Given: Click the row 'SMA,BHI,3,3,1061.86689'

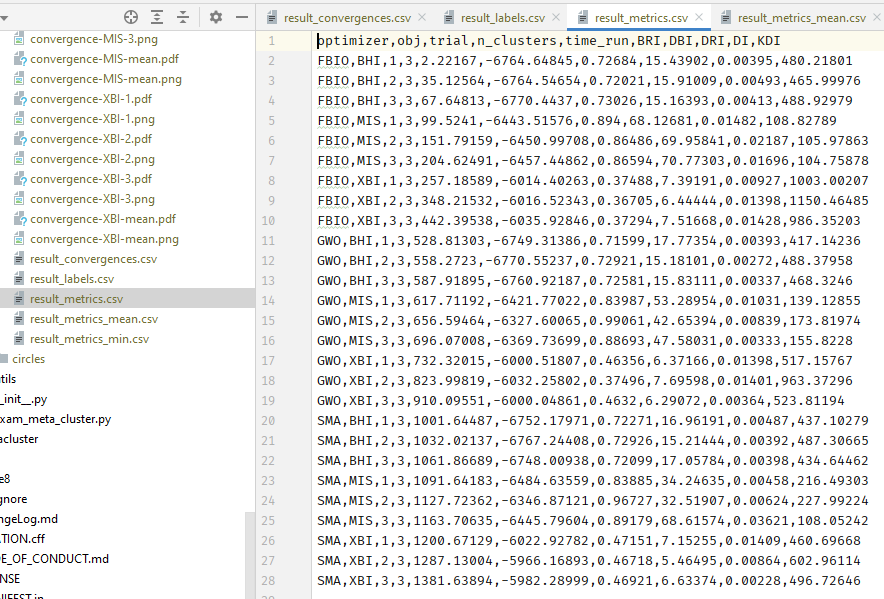Looking at the screenshot, I should (593, 461).
